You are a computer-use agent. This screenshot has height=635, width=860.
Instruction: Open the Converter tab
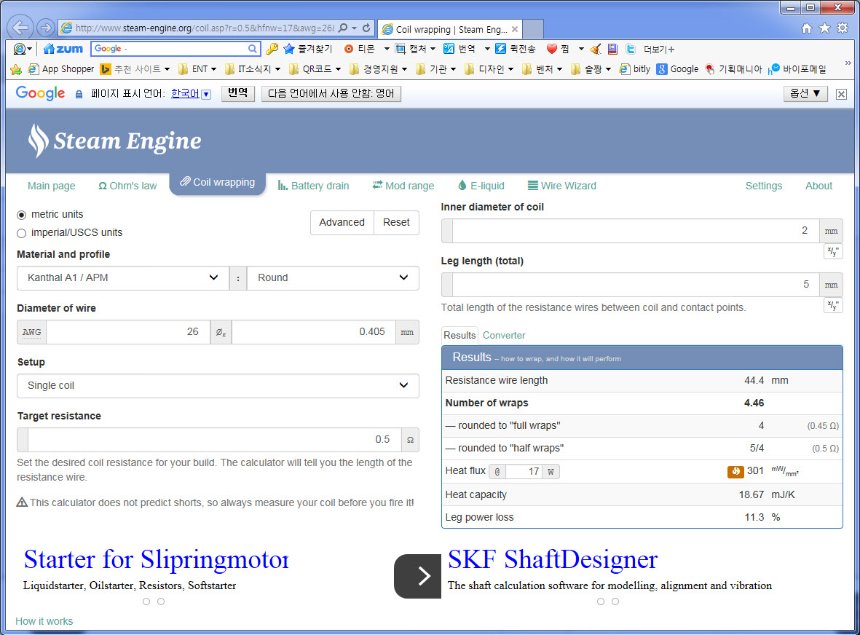tap(503, 335)
